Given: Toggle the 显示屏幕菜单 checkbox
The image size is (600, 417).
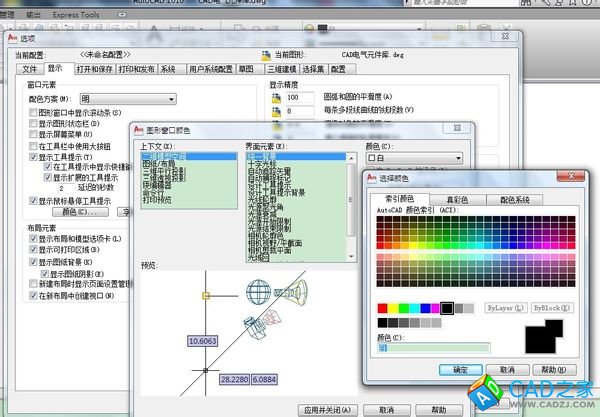Looking at the screenshot, I should 32,135.
